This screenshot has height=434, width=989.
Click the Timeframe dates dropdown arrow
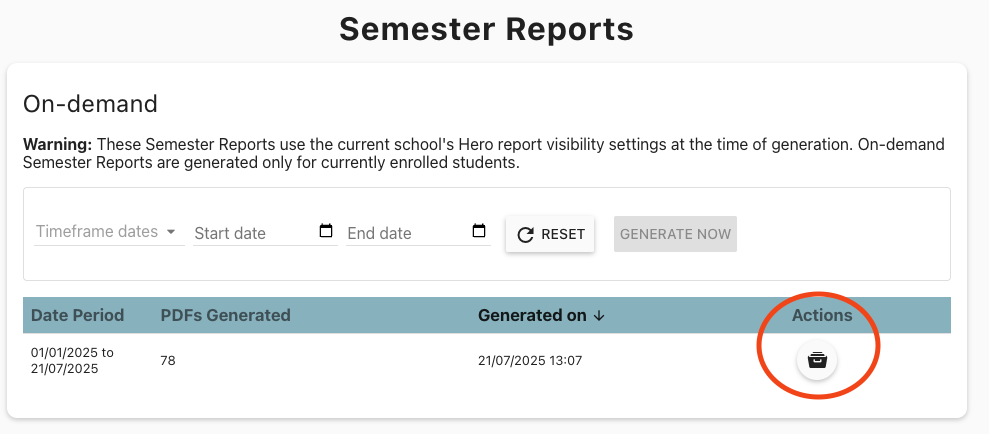(171, 232)
